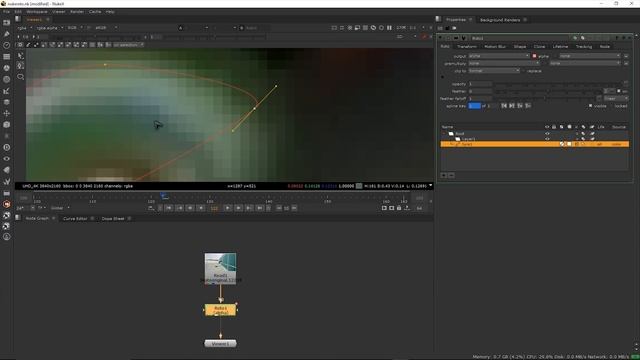The width and height of the screenshot is (640, 360).
Task: Open the clip to format dropdown
Action: 494,71
